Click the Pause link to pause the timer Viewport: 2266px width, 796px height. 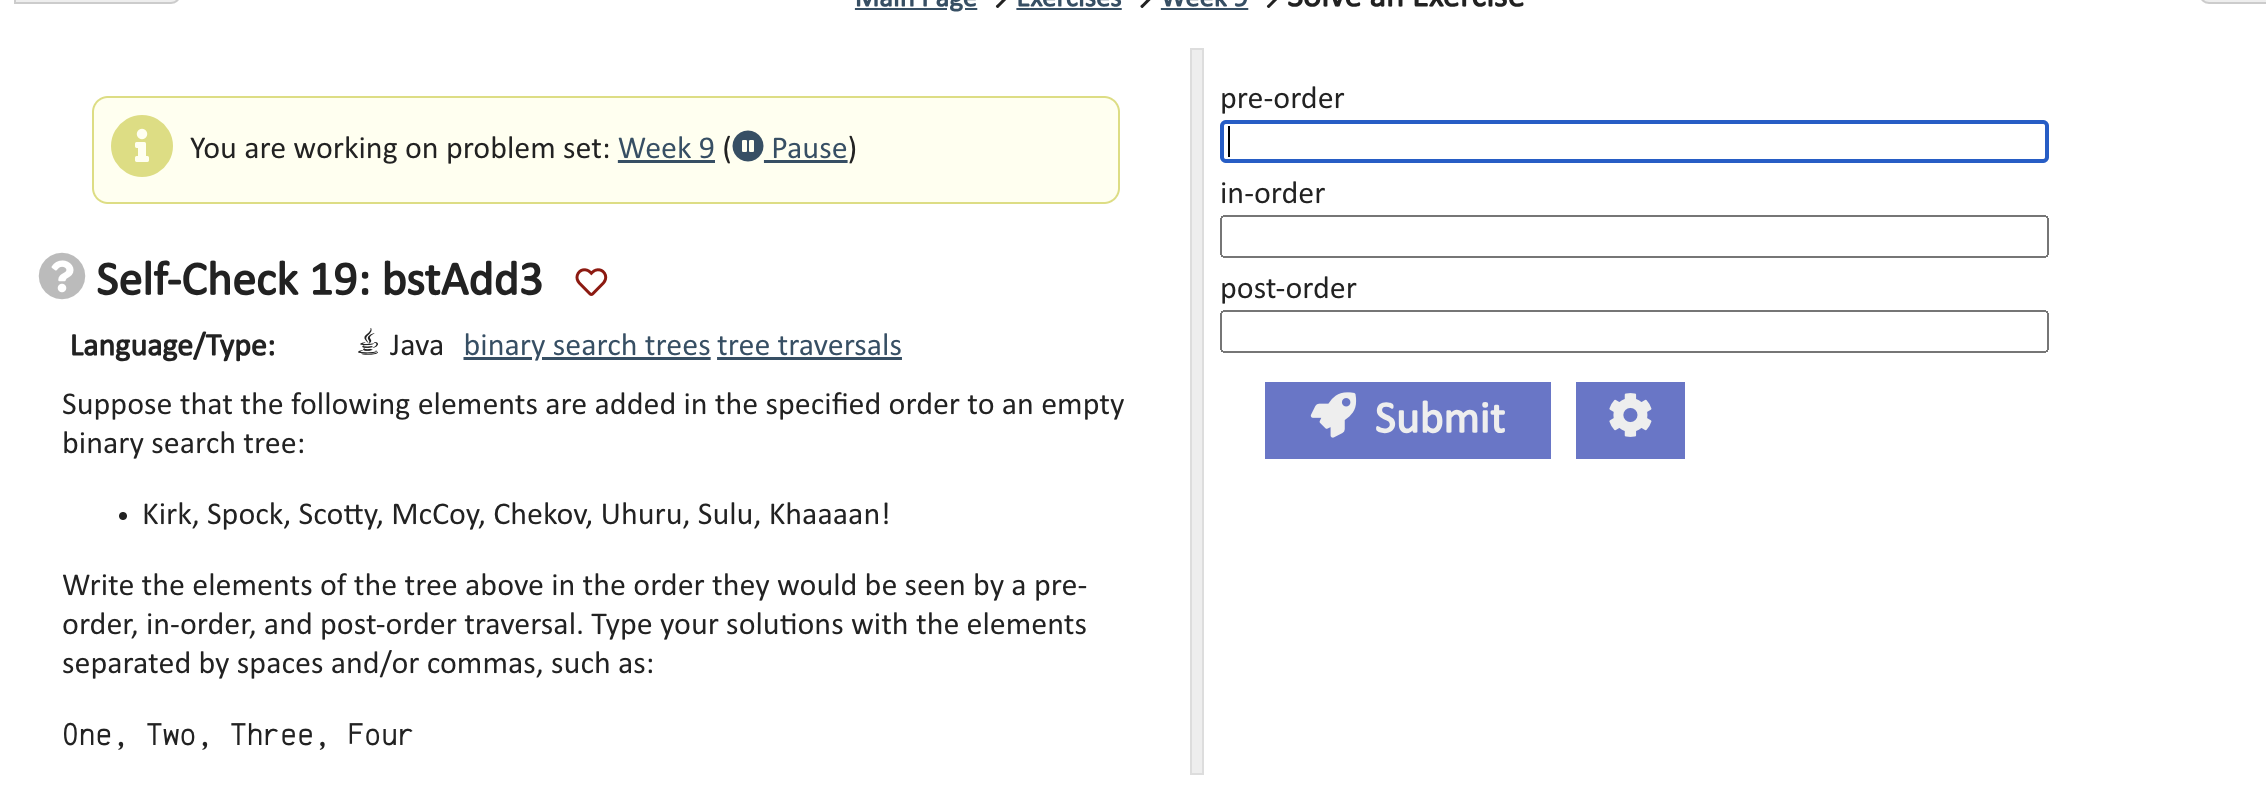tap(805, 148)
